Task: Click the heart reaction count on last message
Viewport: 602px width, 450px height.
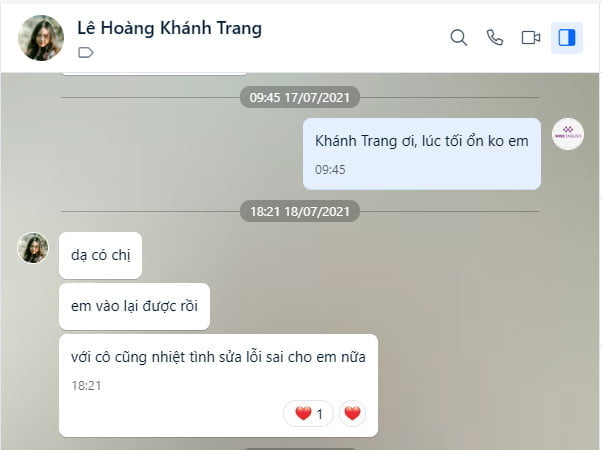Action: point(308,414)
